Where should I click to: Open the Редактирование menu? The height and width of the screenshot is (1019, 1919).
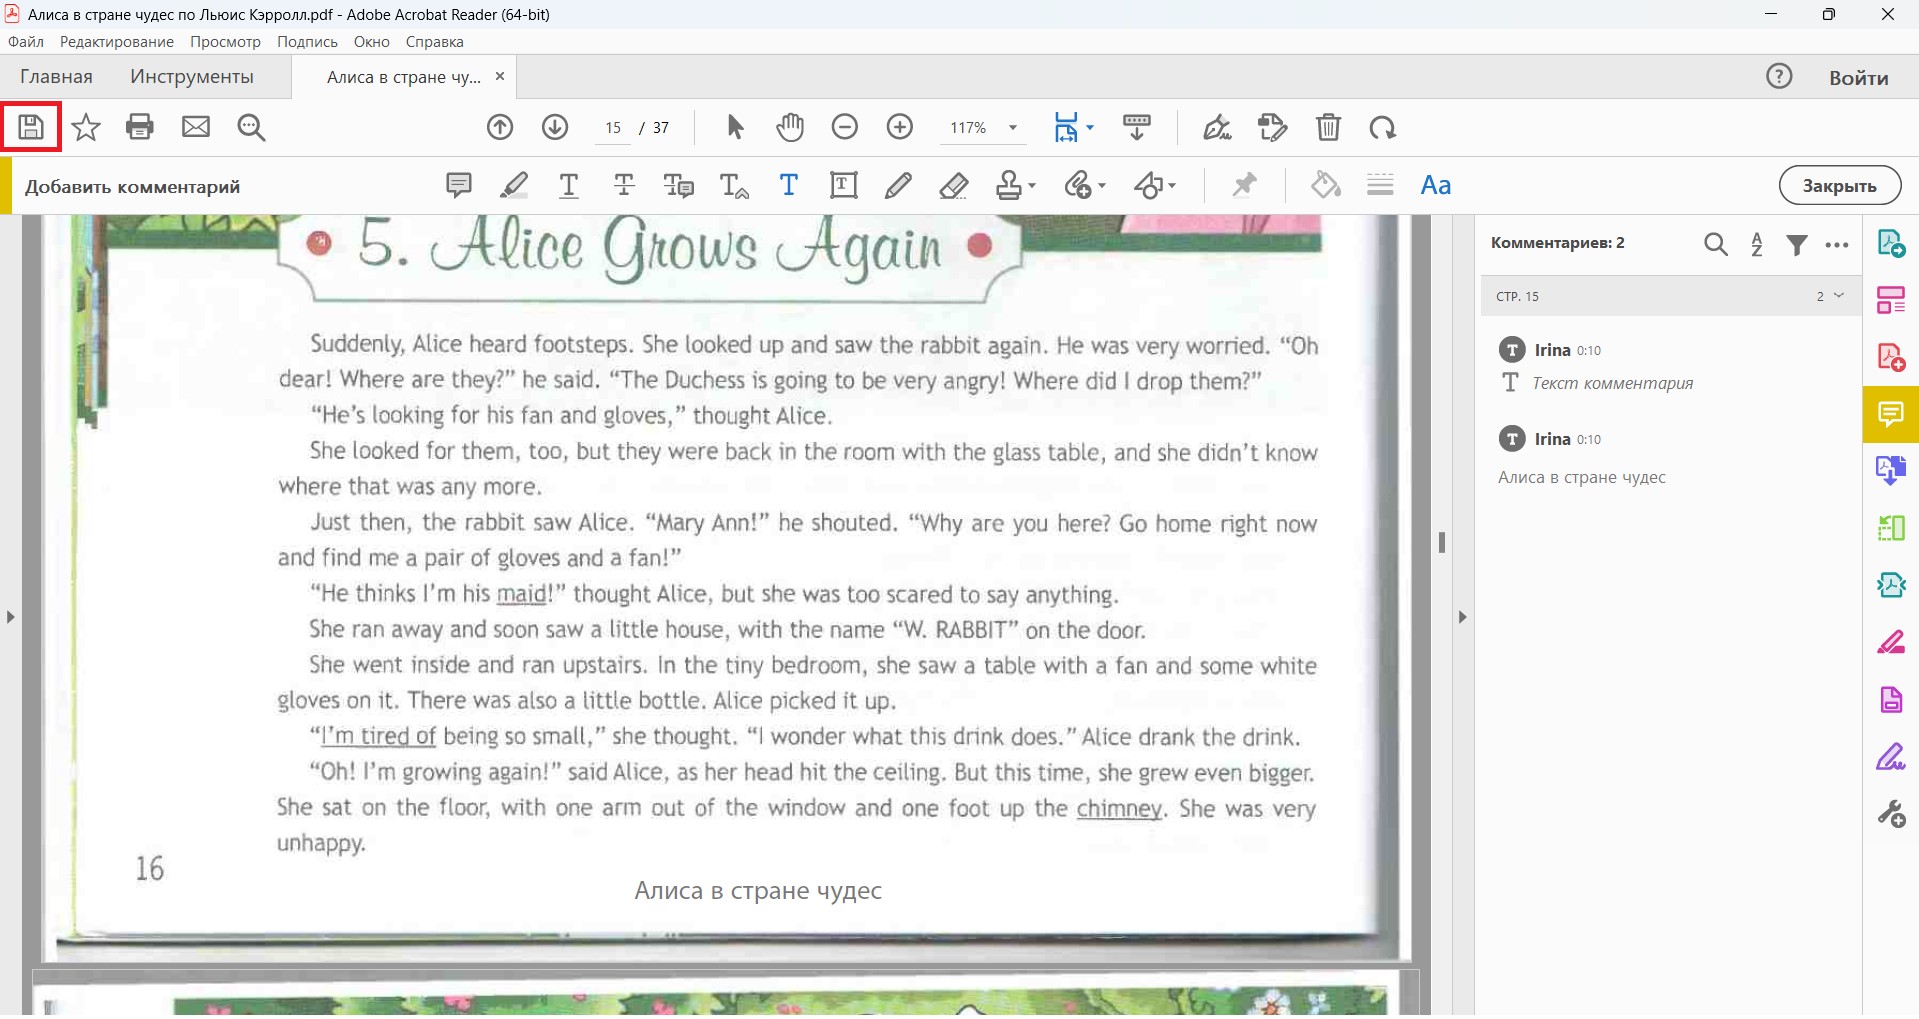[117, 42]
